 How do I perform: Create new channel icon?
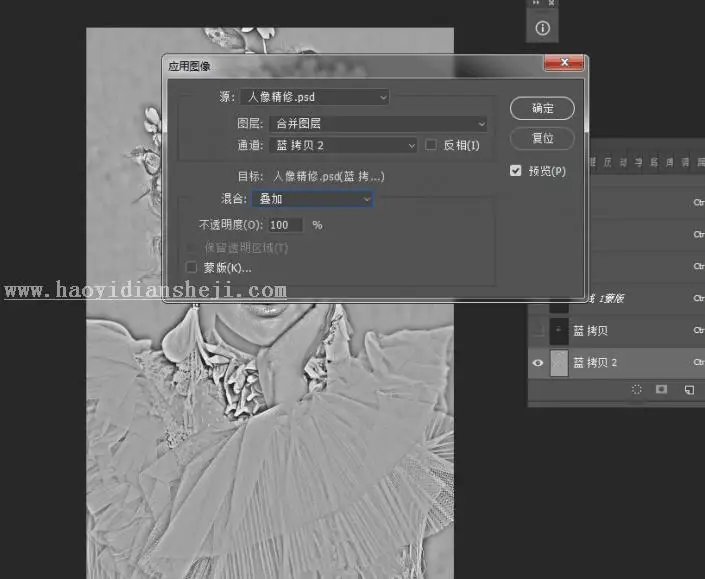[689, 390]
